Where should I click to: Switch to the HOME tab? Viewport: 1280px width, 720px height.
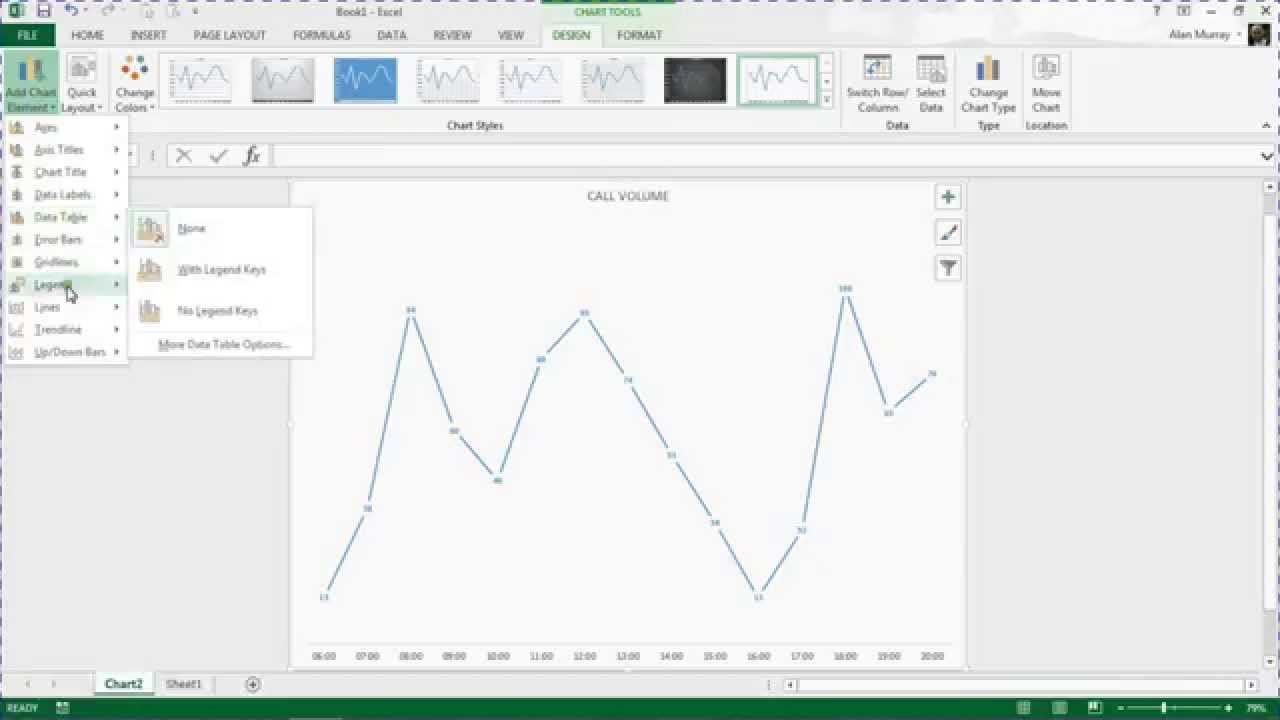pos(87,35)
